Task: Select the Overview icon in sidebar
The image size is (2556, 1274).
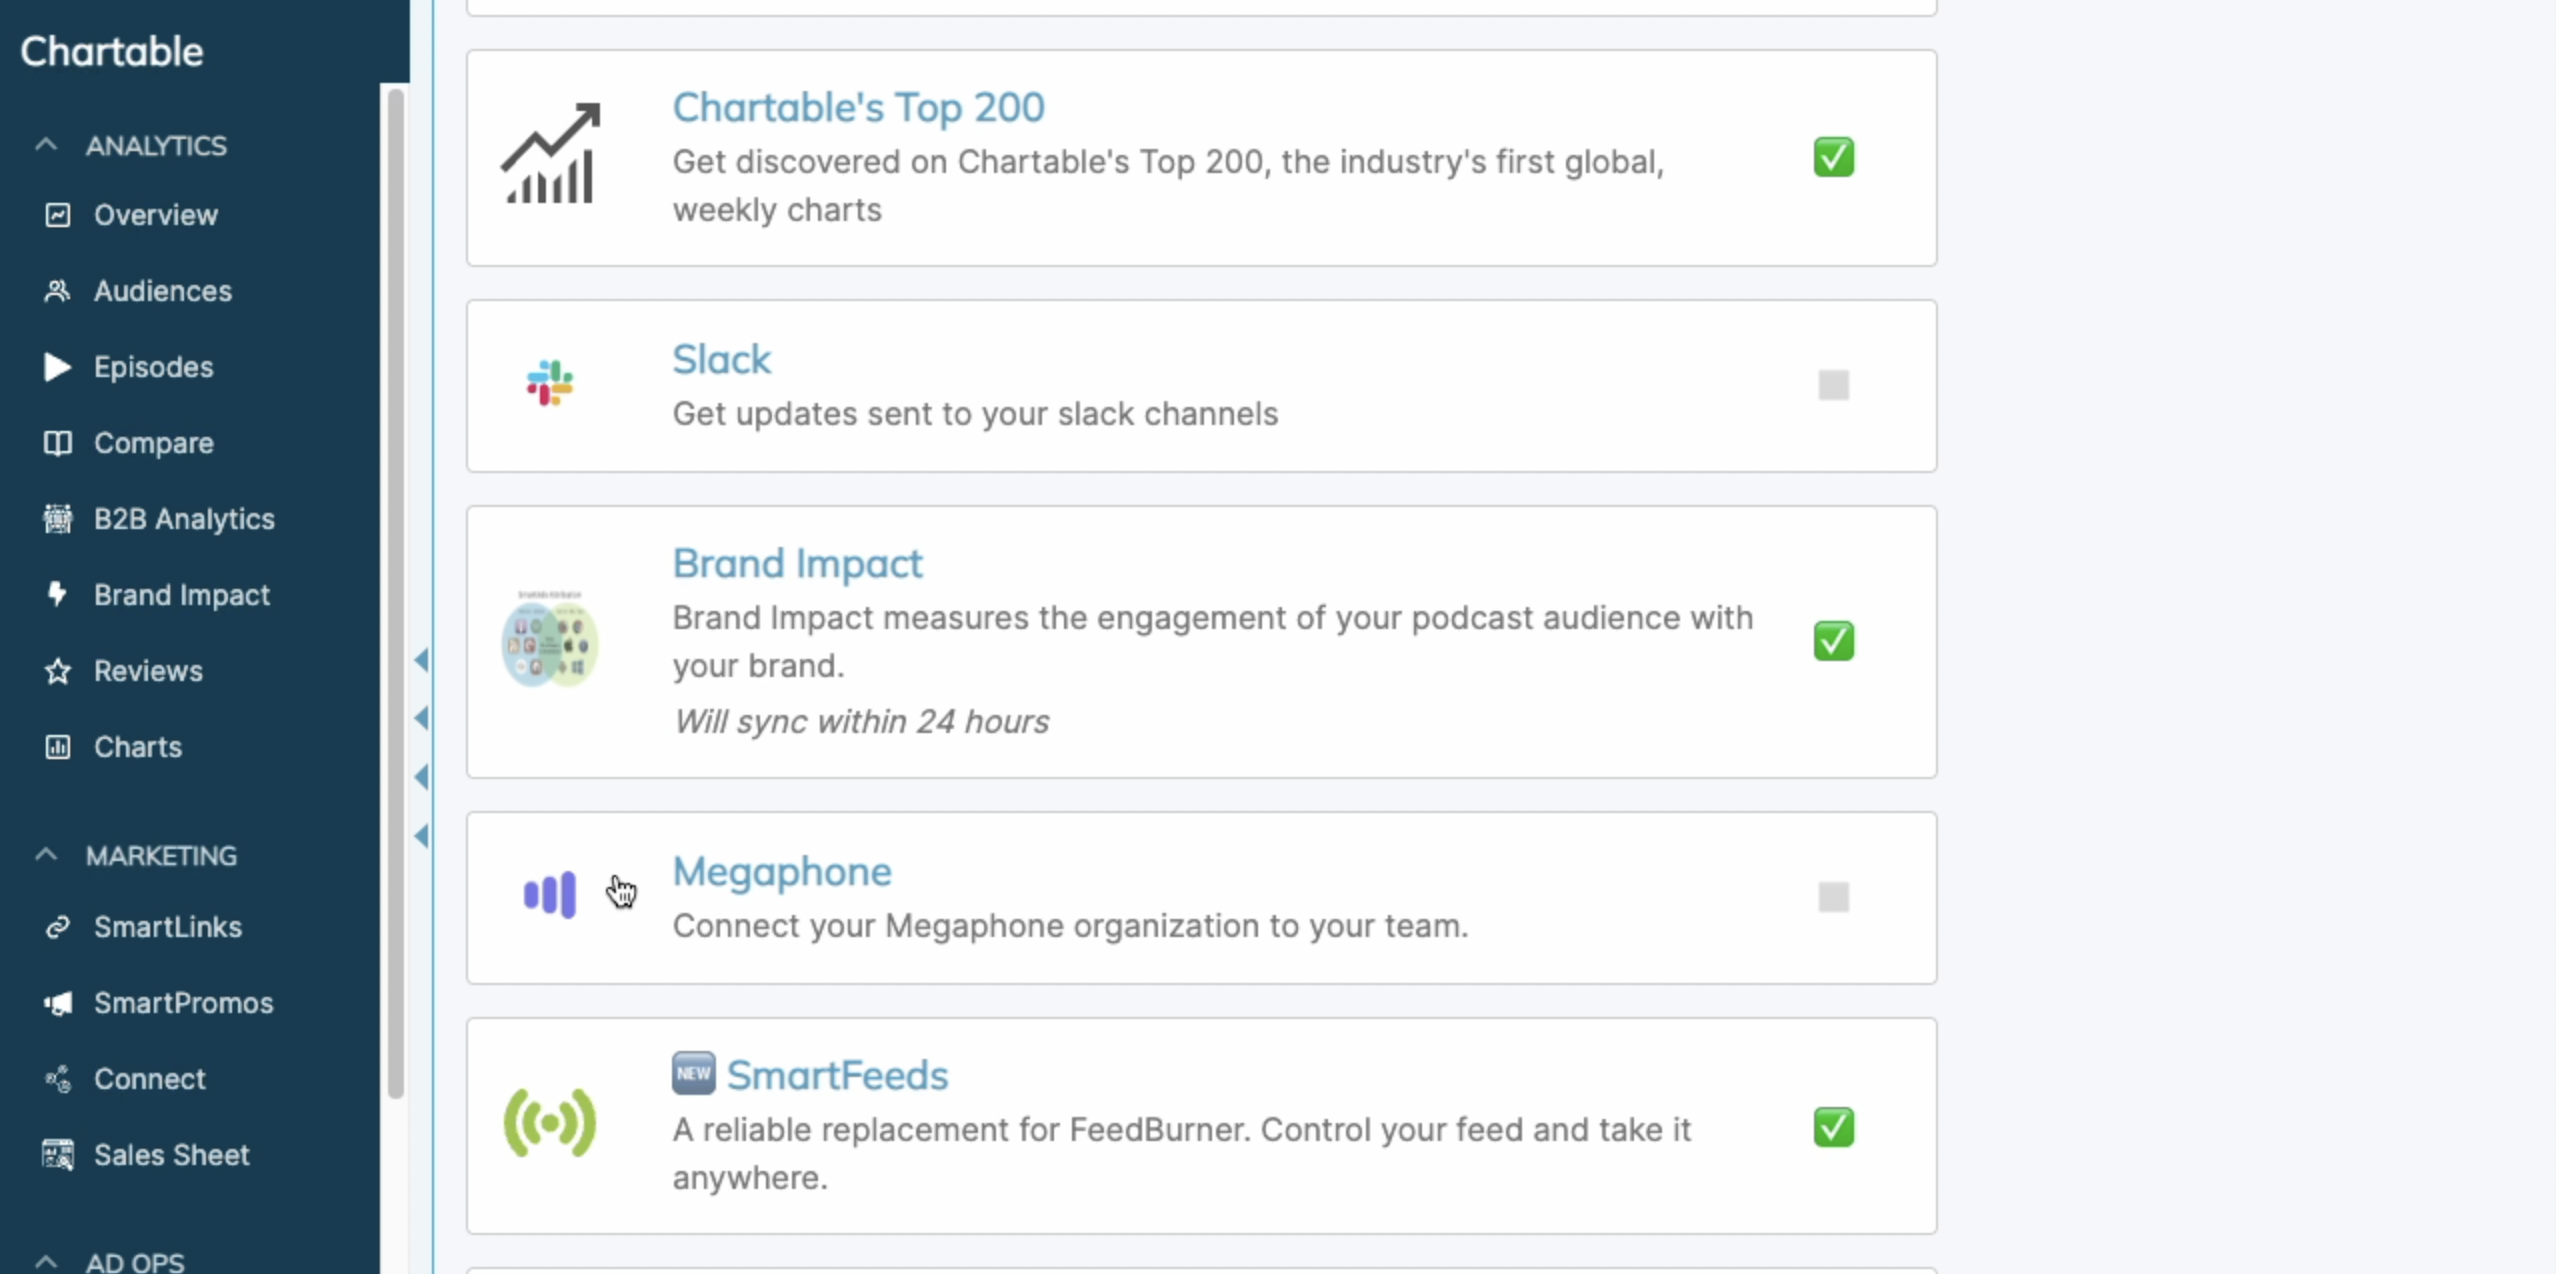Action: (57, 215)
